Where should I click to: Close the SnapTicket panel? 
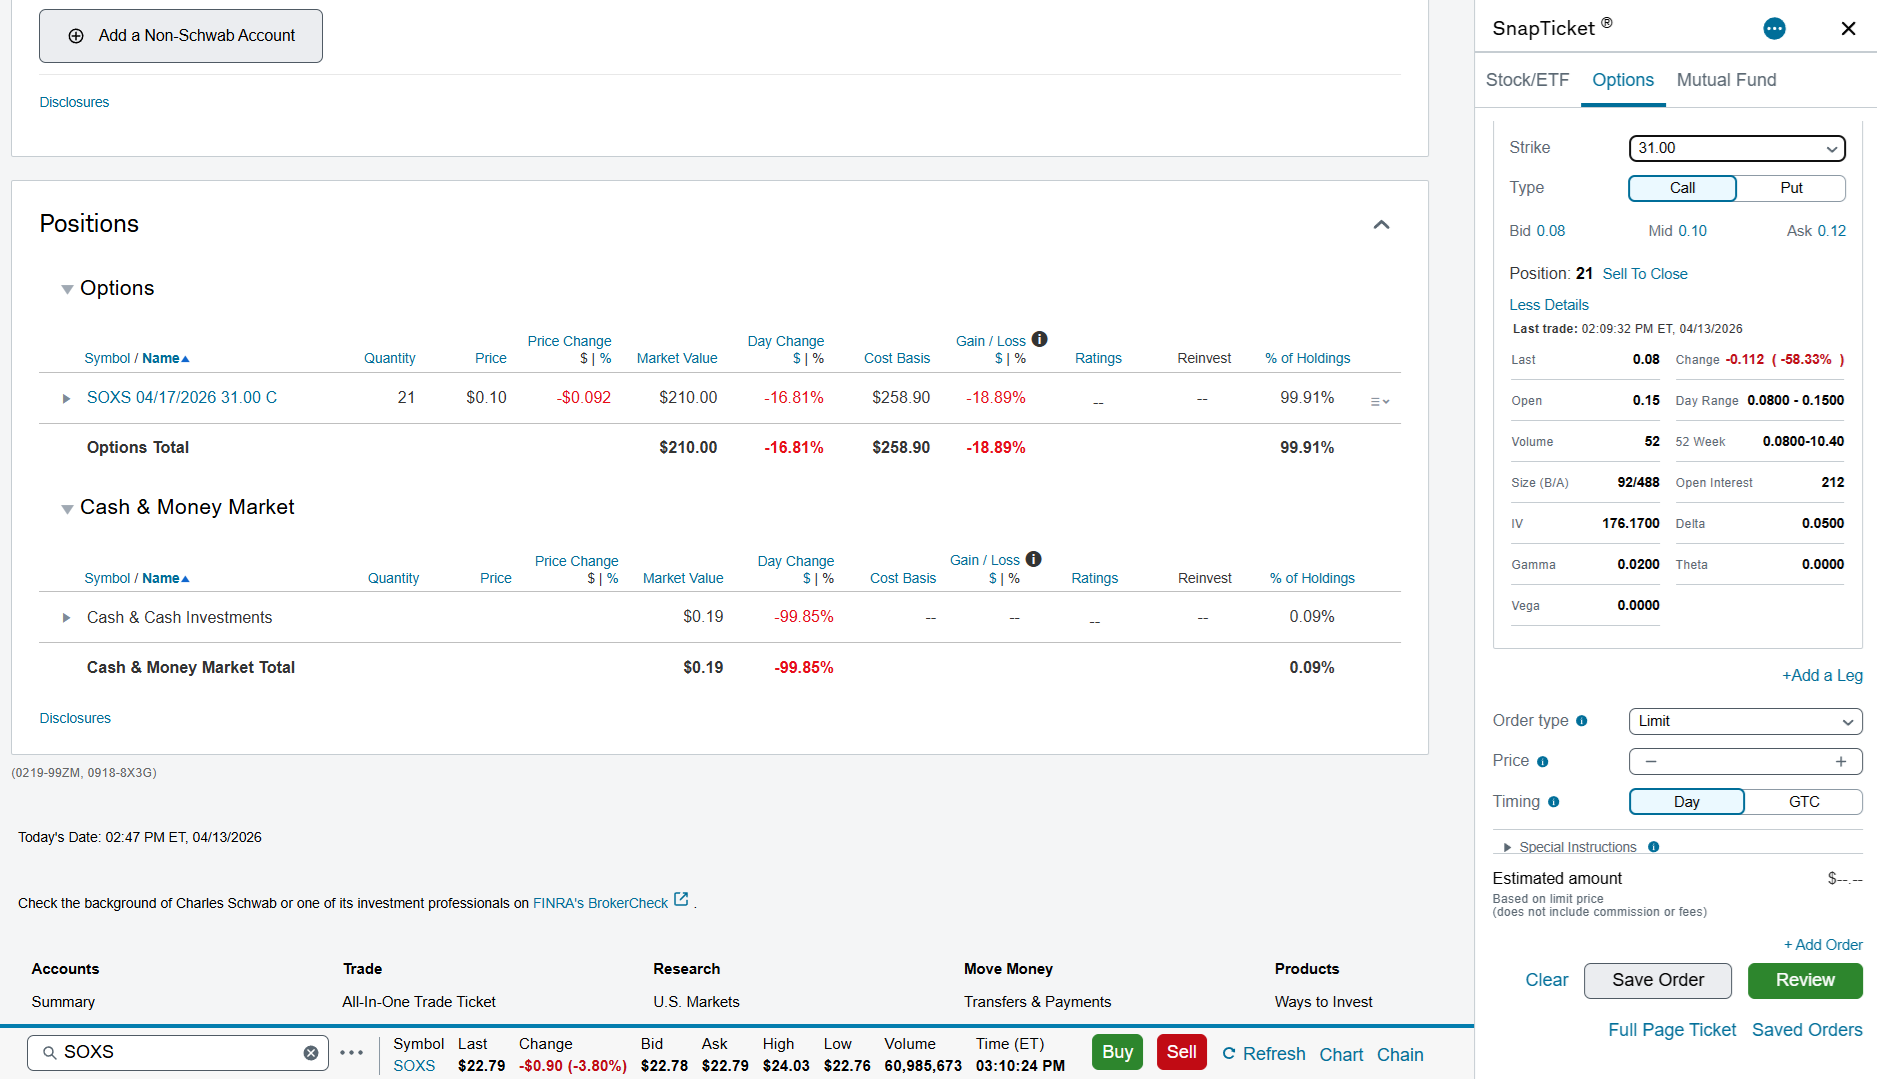coord(1848,29)
